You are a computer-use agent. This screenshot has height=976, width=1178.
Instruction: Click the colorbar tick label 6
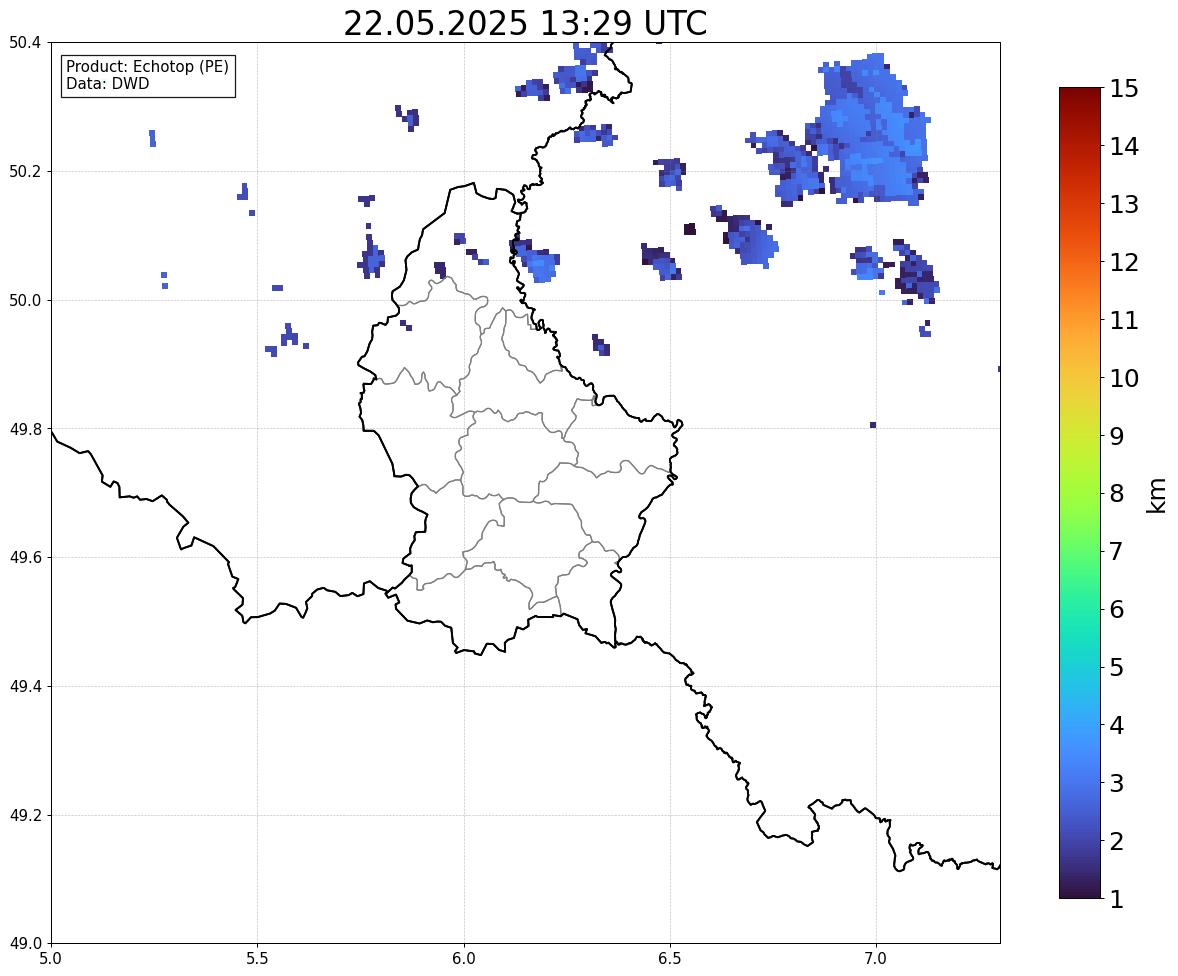tap(1117, 609)
